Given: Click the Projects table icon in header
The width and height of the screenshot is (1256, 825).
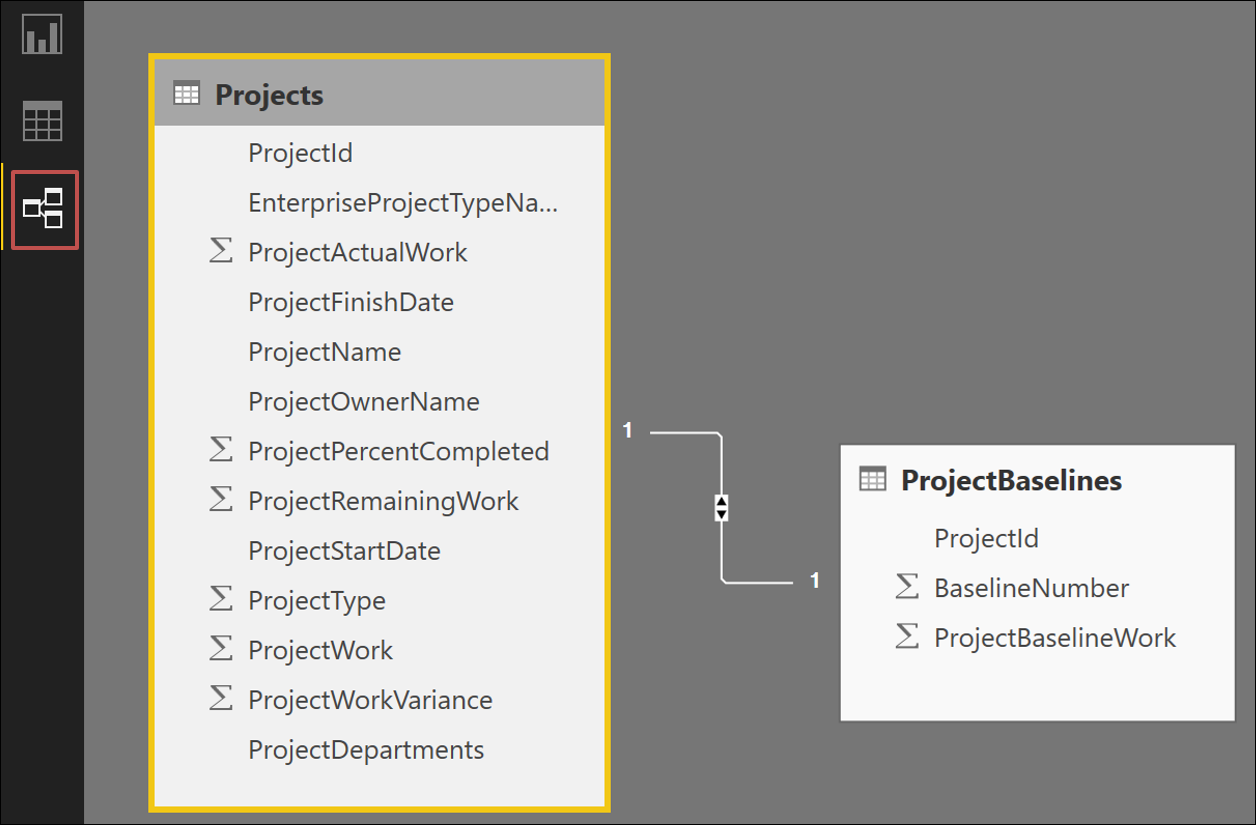Looking at the screenshot, I should pos(186,95).
